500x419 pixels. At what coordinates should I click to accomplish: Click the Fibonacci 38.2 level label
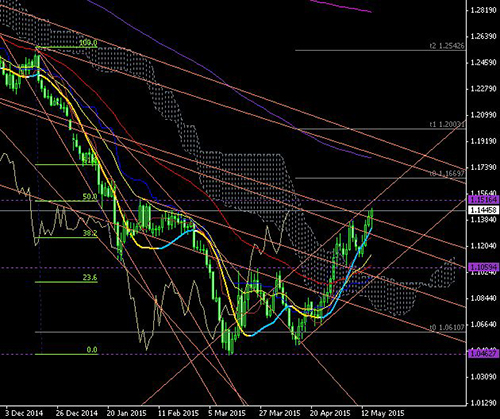[90, 233]
